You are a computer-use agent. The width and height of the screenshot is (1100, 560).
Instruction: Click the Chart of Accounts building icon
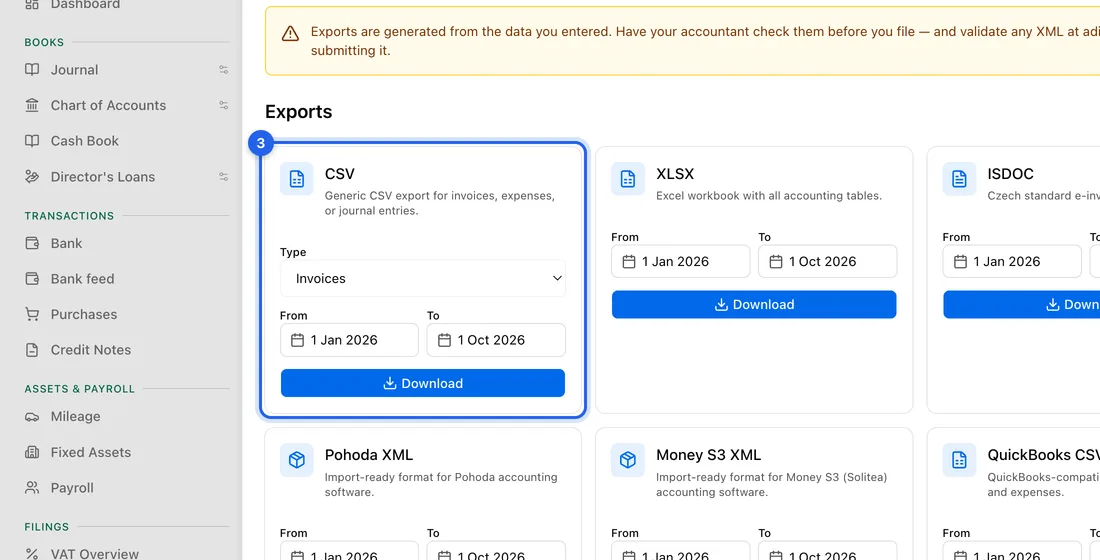pyautogui.click(x=32, y=105)
